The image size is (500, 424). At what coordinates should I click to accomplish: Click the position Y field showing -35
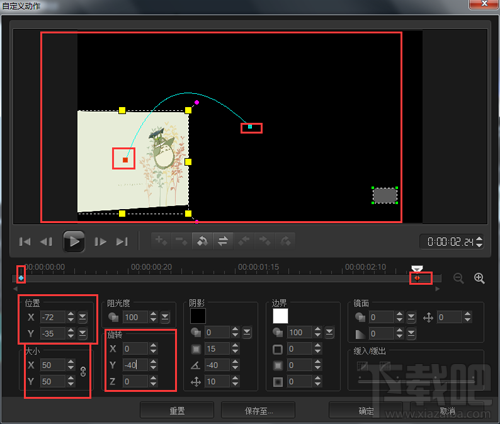(53, 333)
